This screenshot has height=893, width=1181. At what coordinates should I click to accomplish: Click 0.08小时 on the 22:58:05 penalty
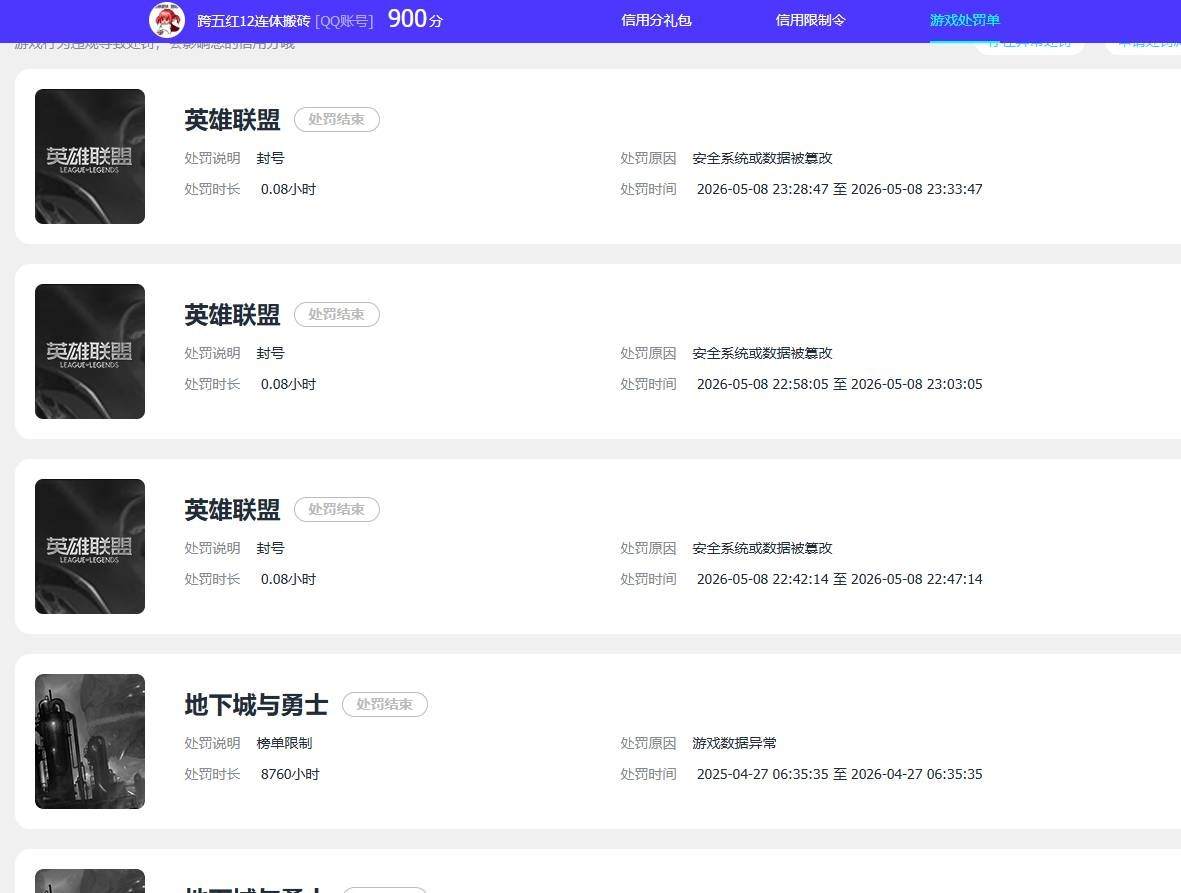point(288,384)
